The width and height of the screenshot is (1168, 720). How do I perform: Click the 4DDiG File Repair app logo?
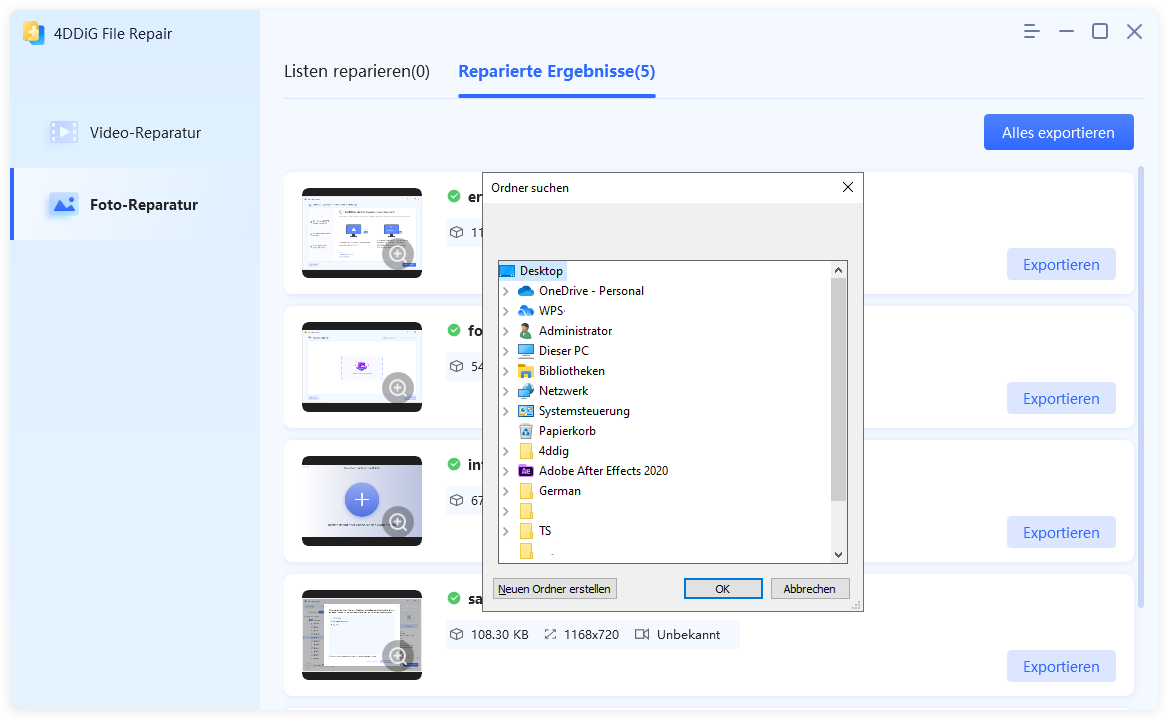pyautogui.click(x=35, y=32)
